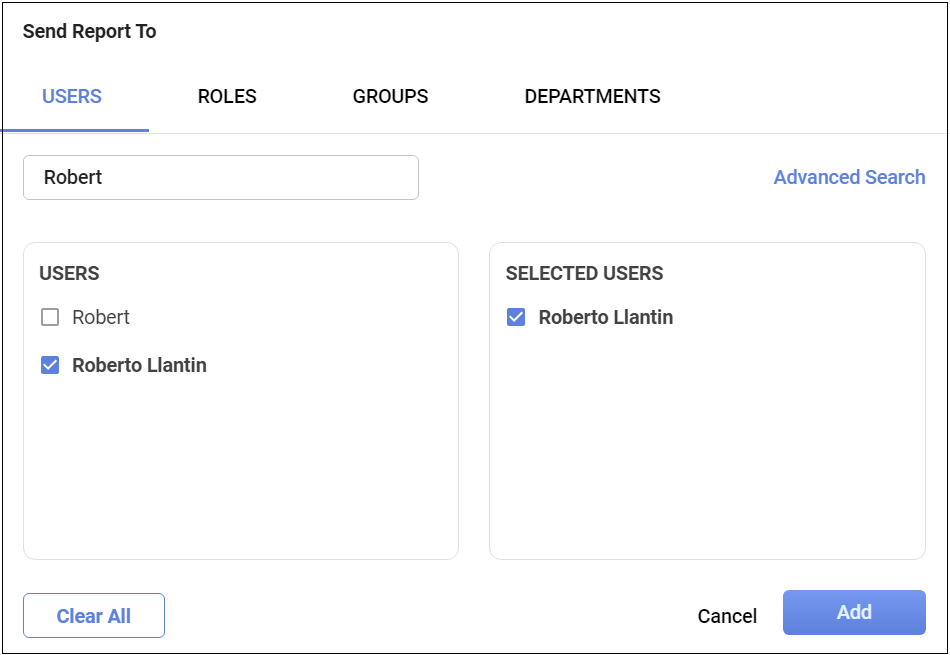The width and height of the screenshot is (950, 655).
Task: Click Roberto Llantin name in SELECTED USERS panel
Action: click(x=605, y=318)
